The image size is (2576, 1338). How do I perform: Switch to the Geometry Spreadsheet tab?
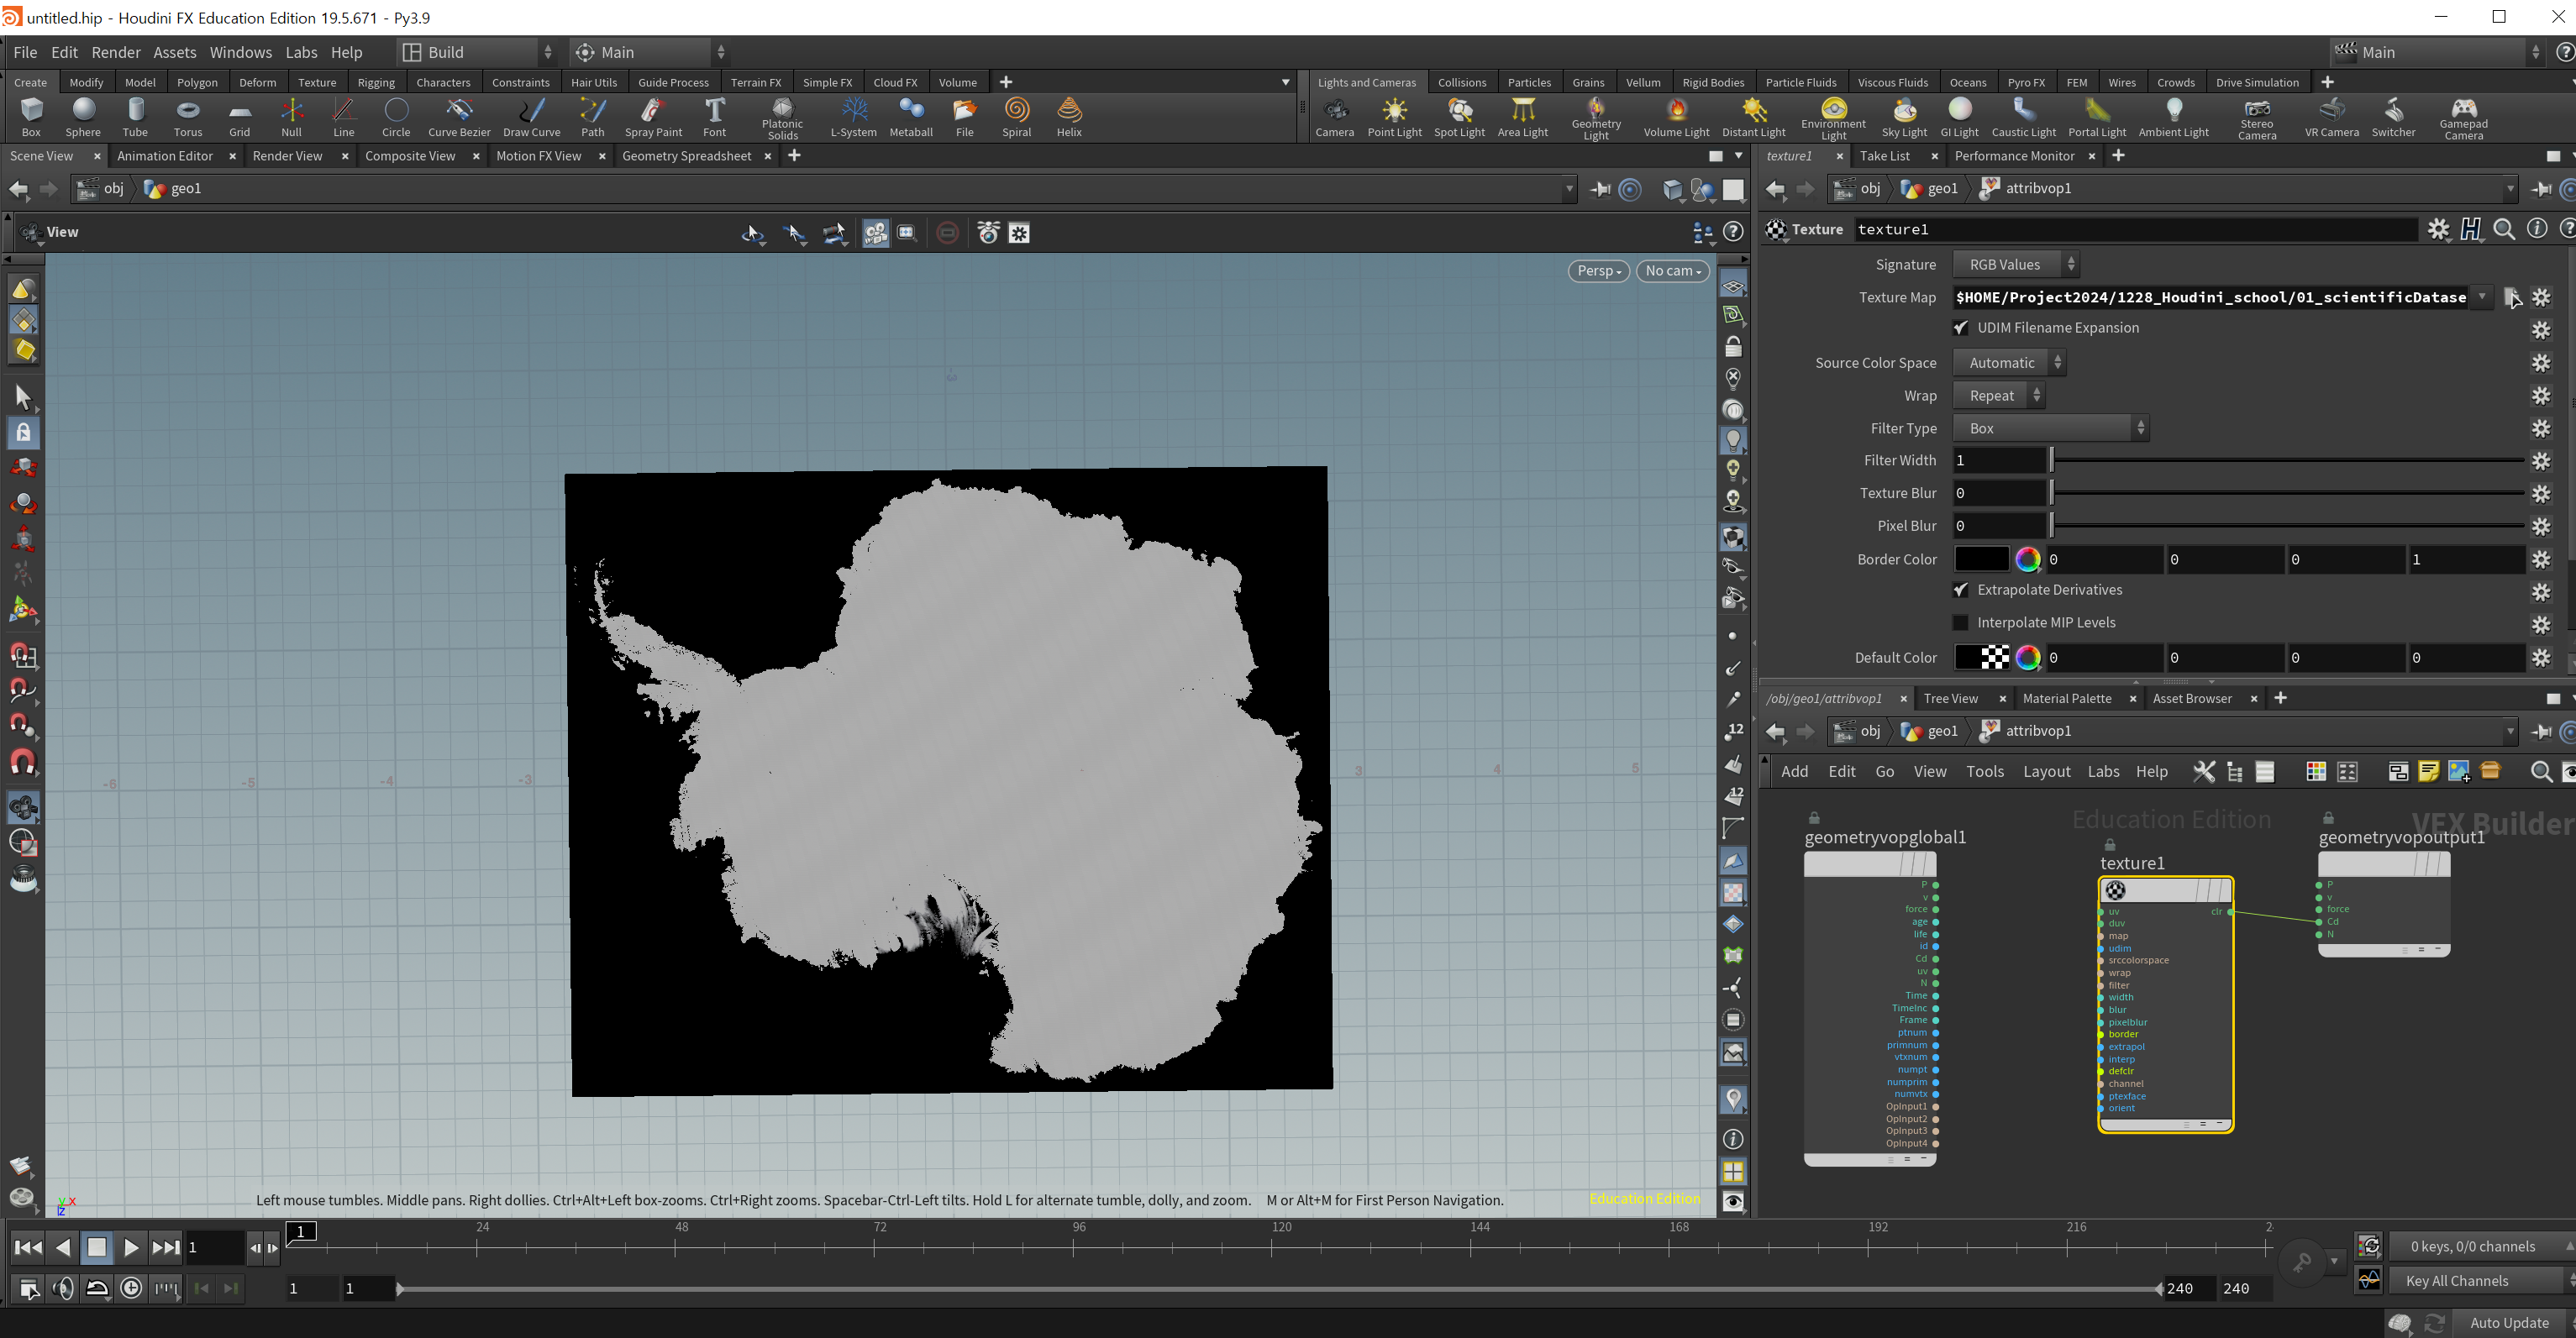point(686,156)
